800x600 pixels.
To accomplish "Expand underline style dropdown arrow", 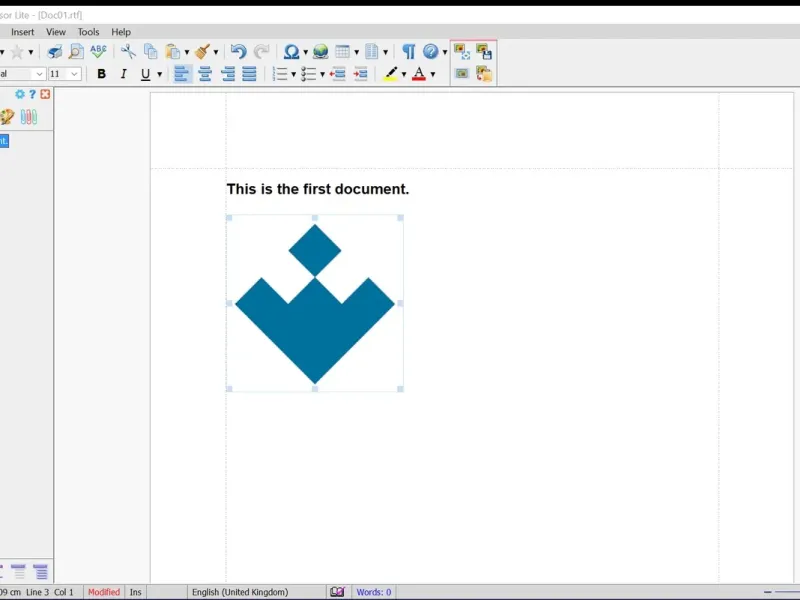I will pos(159,74).
